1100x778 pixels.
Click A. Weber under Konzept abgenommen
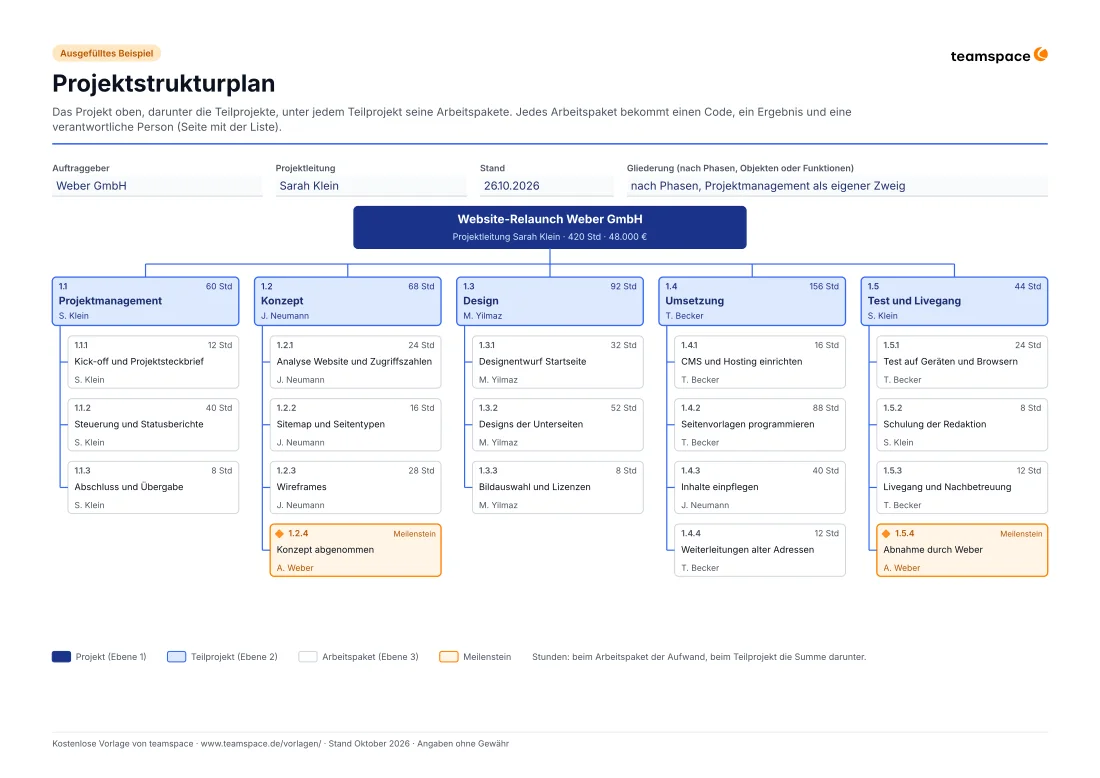295,568
